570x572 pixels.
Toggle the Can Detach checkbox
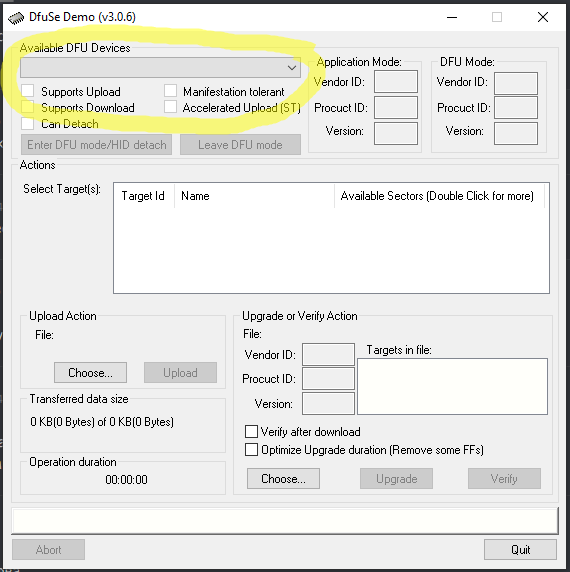(28, 123)
